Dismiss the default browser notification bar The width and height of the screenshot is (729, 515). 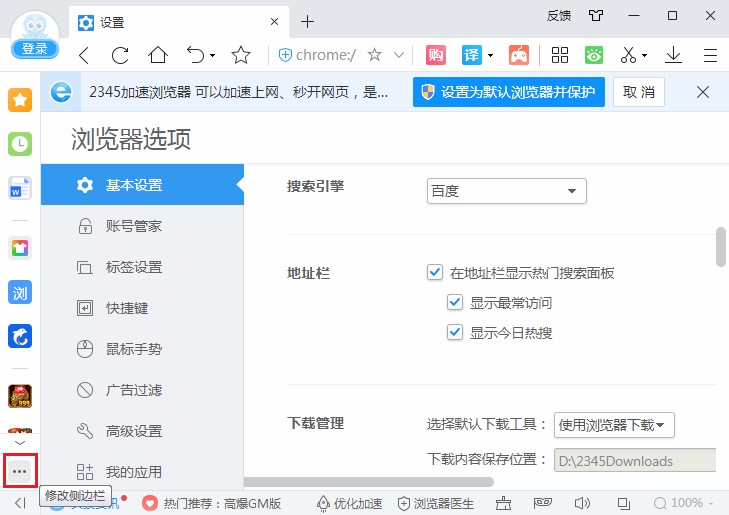[703, 92]
